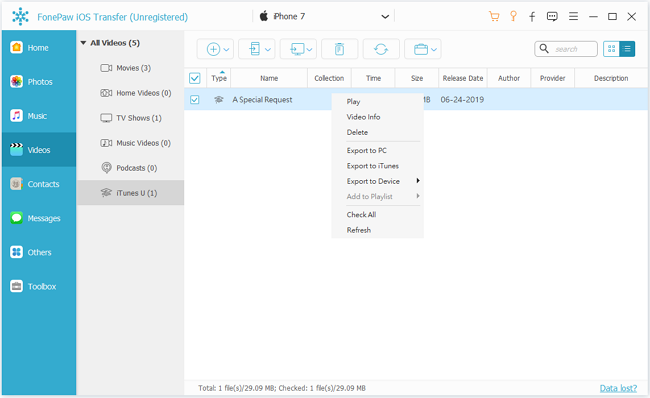This screenshot has height=398, width=650.
Task: Open the hamburger menu icon
Action: coord(573,17)
